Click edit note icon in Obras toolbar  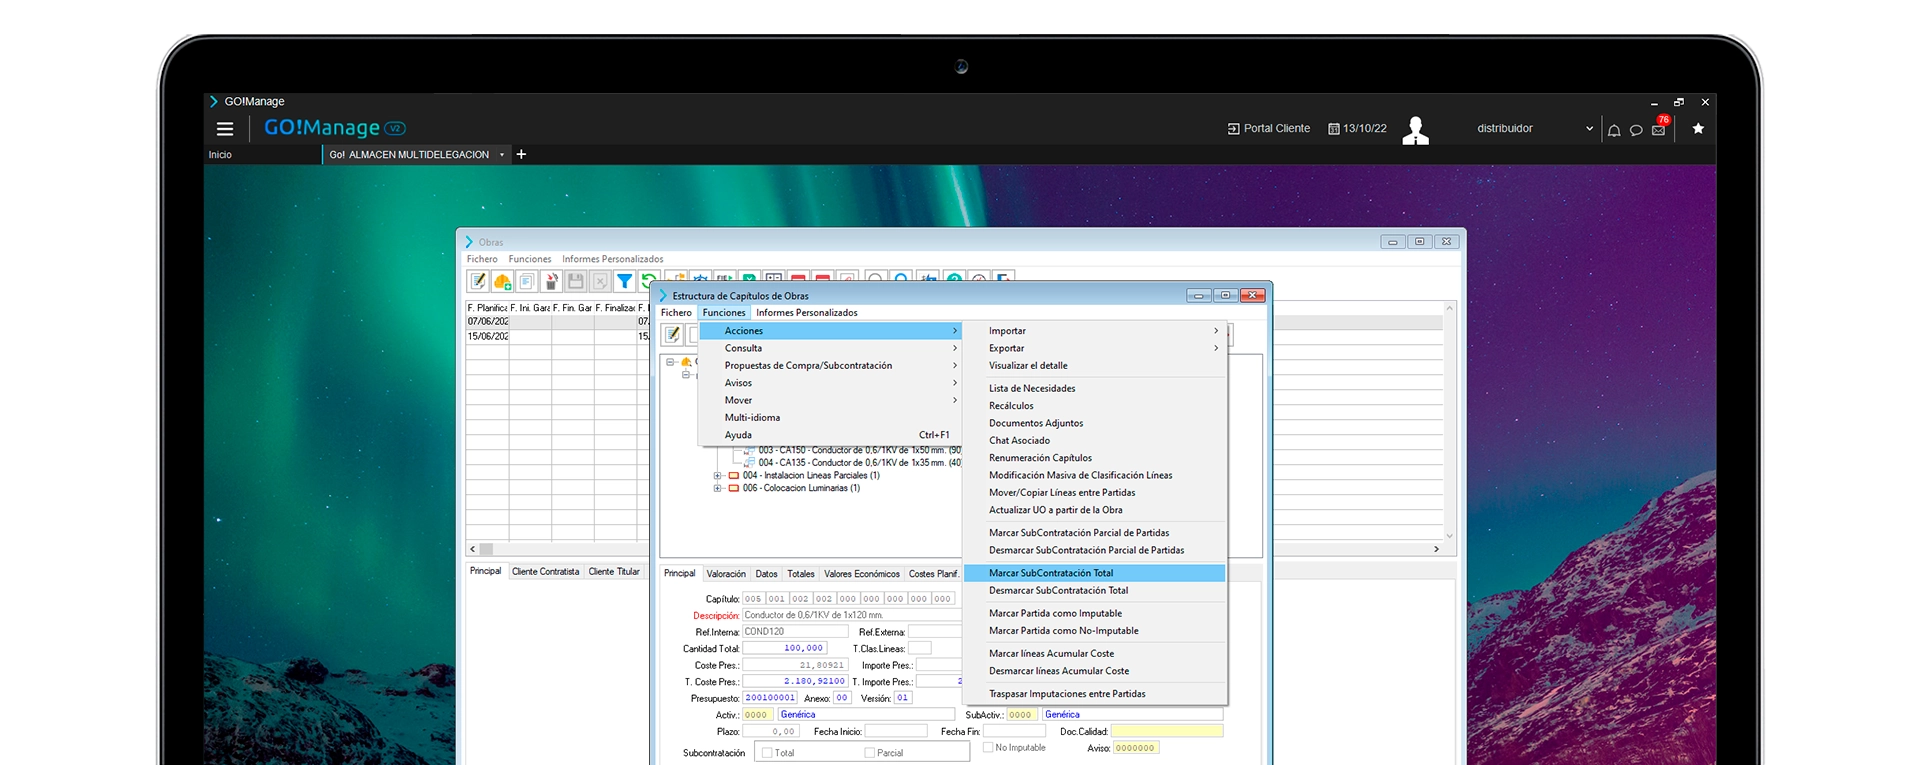pos(478,282)
